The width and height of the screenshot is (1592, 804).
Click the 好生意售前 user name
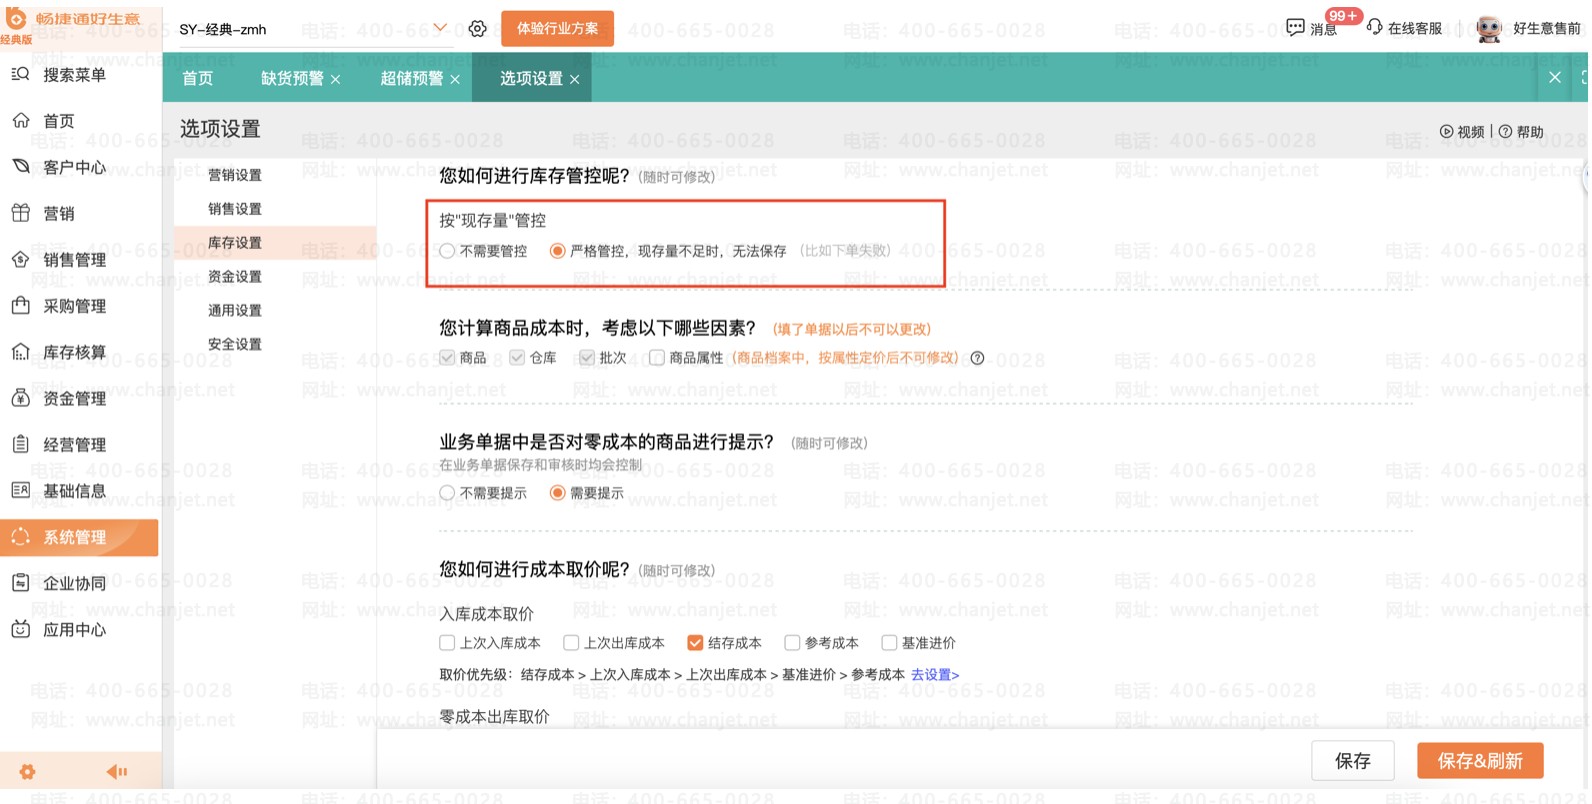(1547, 28)
